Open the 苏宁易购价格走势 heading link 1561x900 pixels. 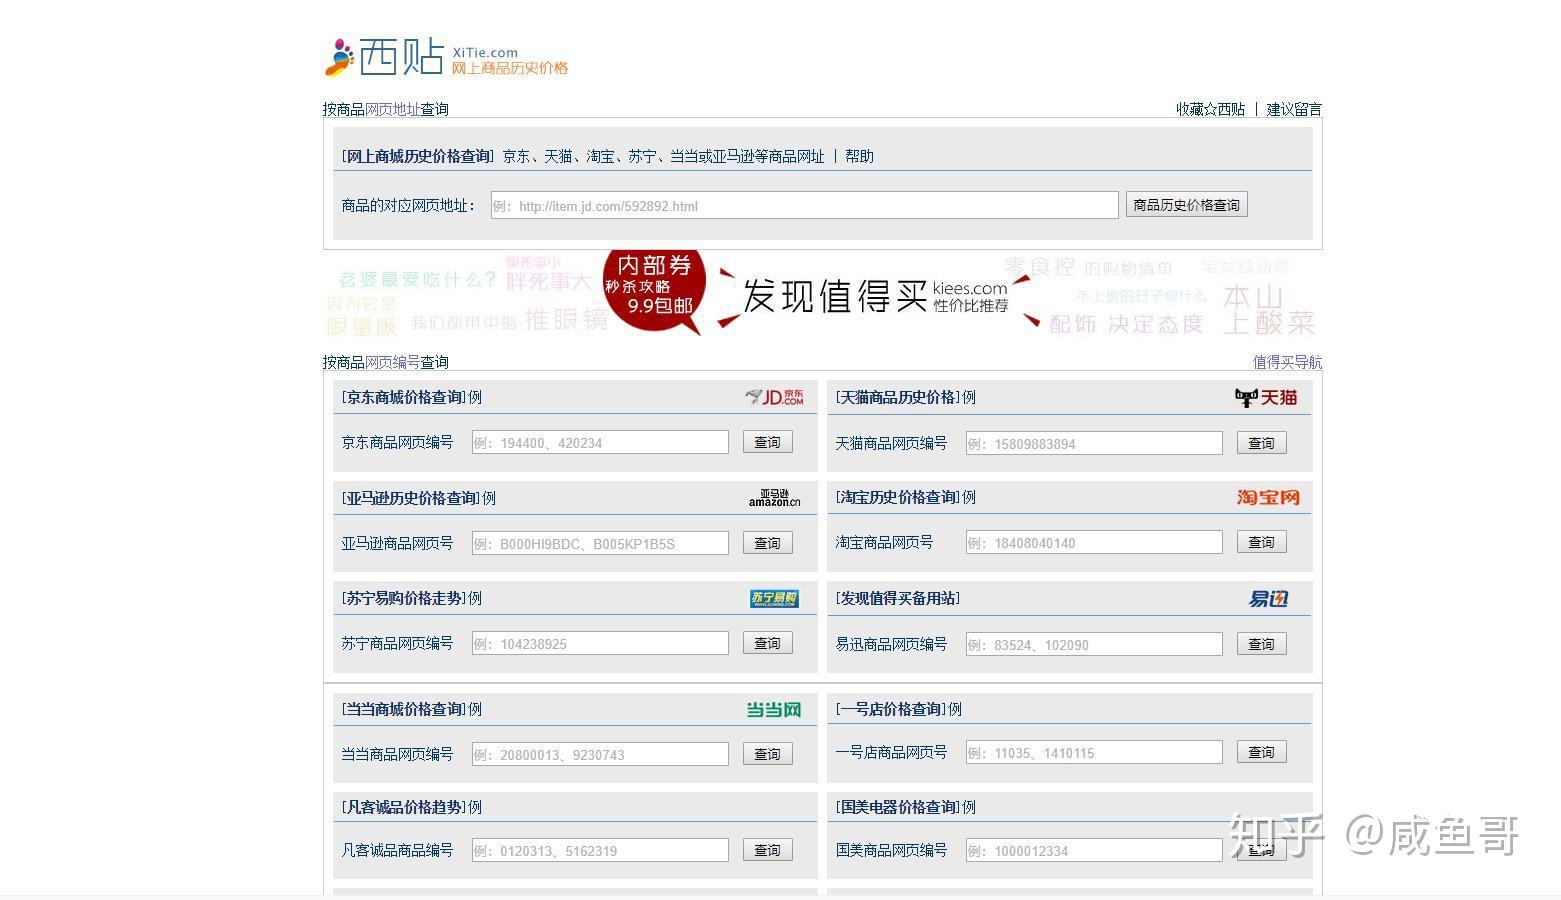coord(404,598)
